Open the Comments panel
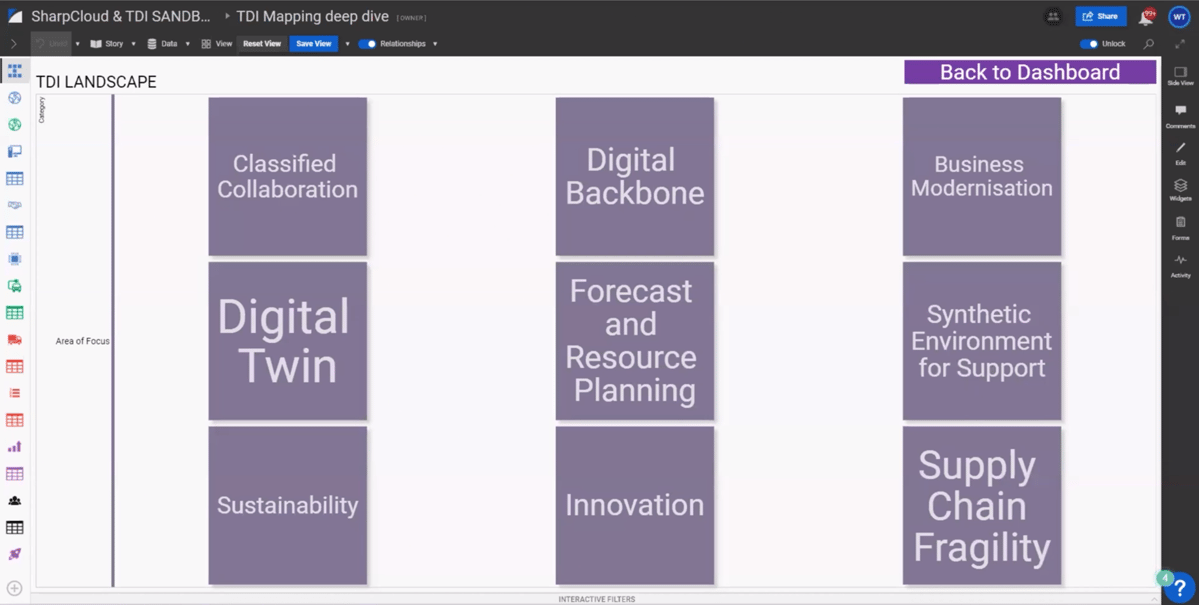 (x=1180, y=115)
